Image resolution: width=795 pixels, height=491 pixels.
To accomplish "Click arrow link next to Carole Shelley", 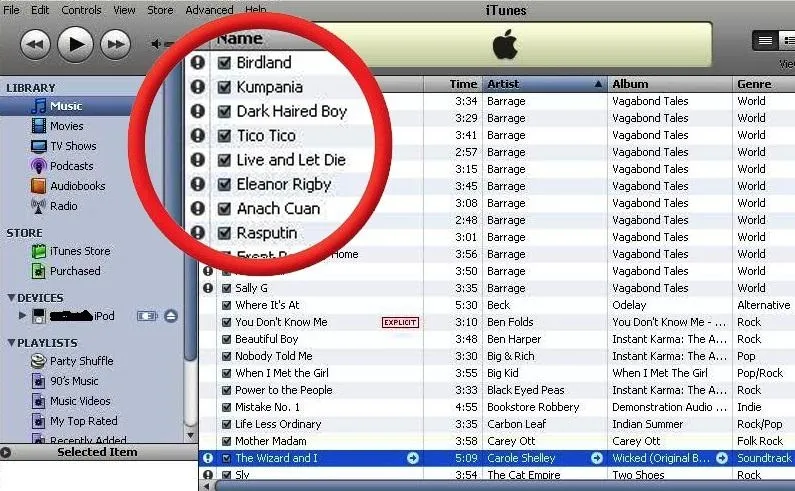I will [x=597, y=458].
